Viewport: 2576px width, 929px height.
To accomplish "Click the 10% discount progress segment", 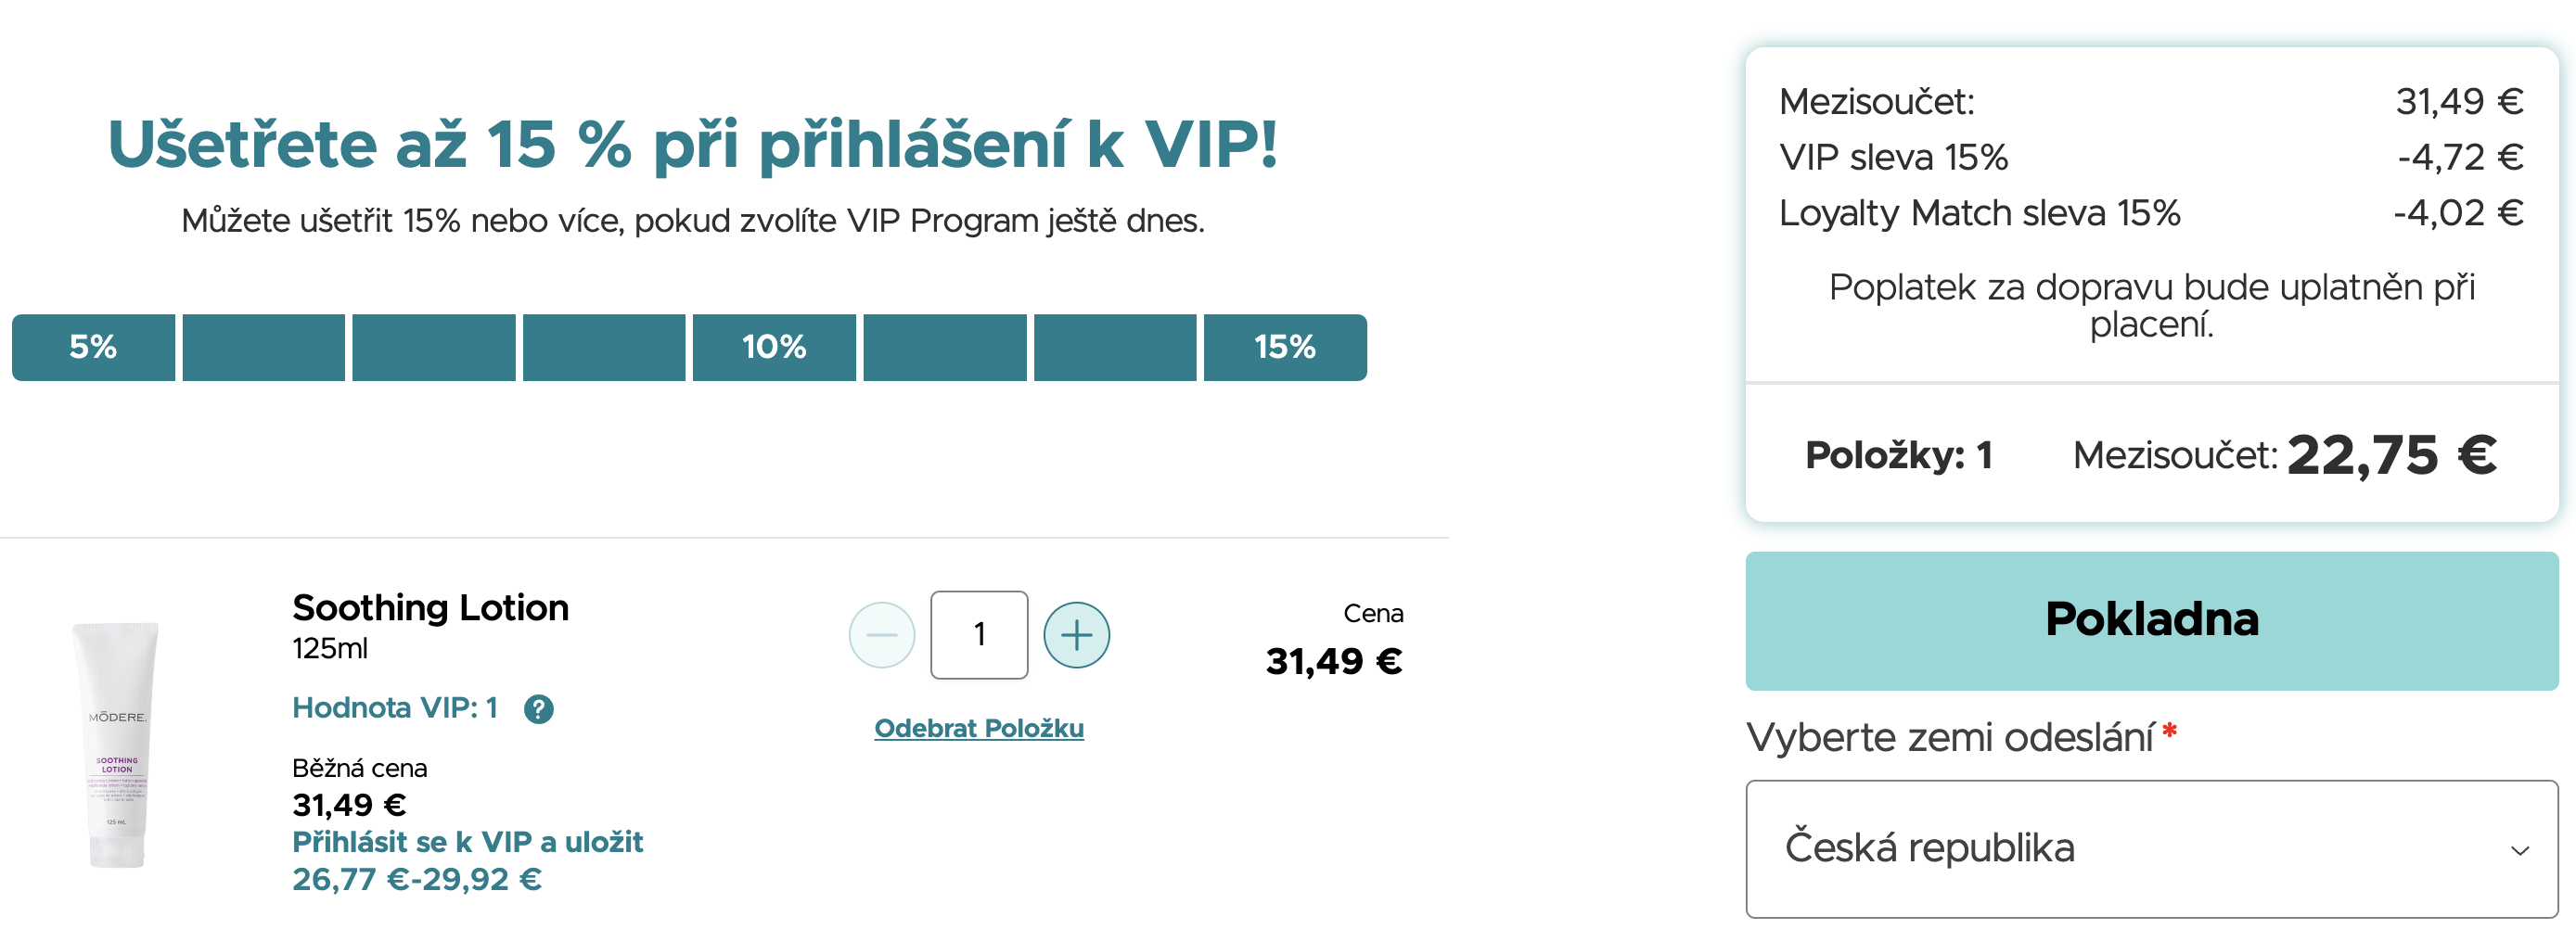I will (774, 347).
